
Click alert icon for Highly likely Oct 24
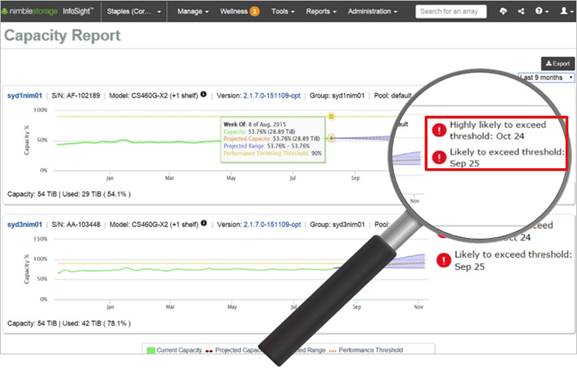(439, 130)
